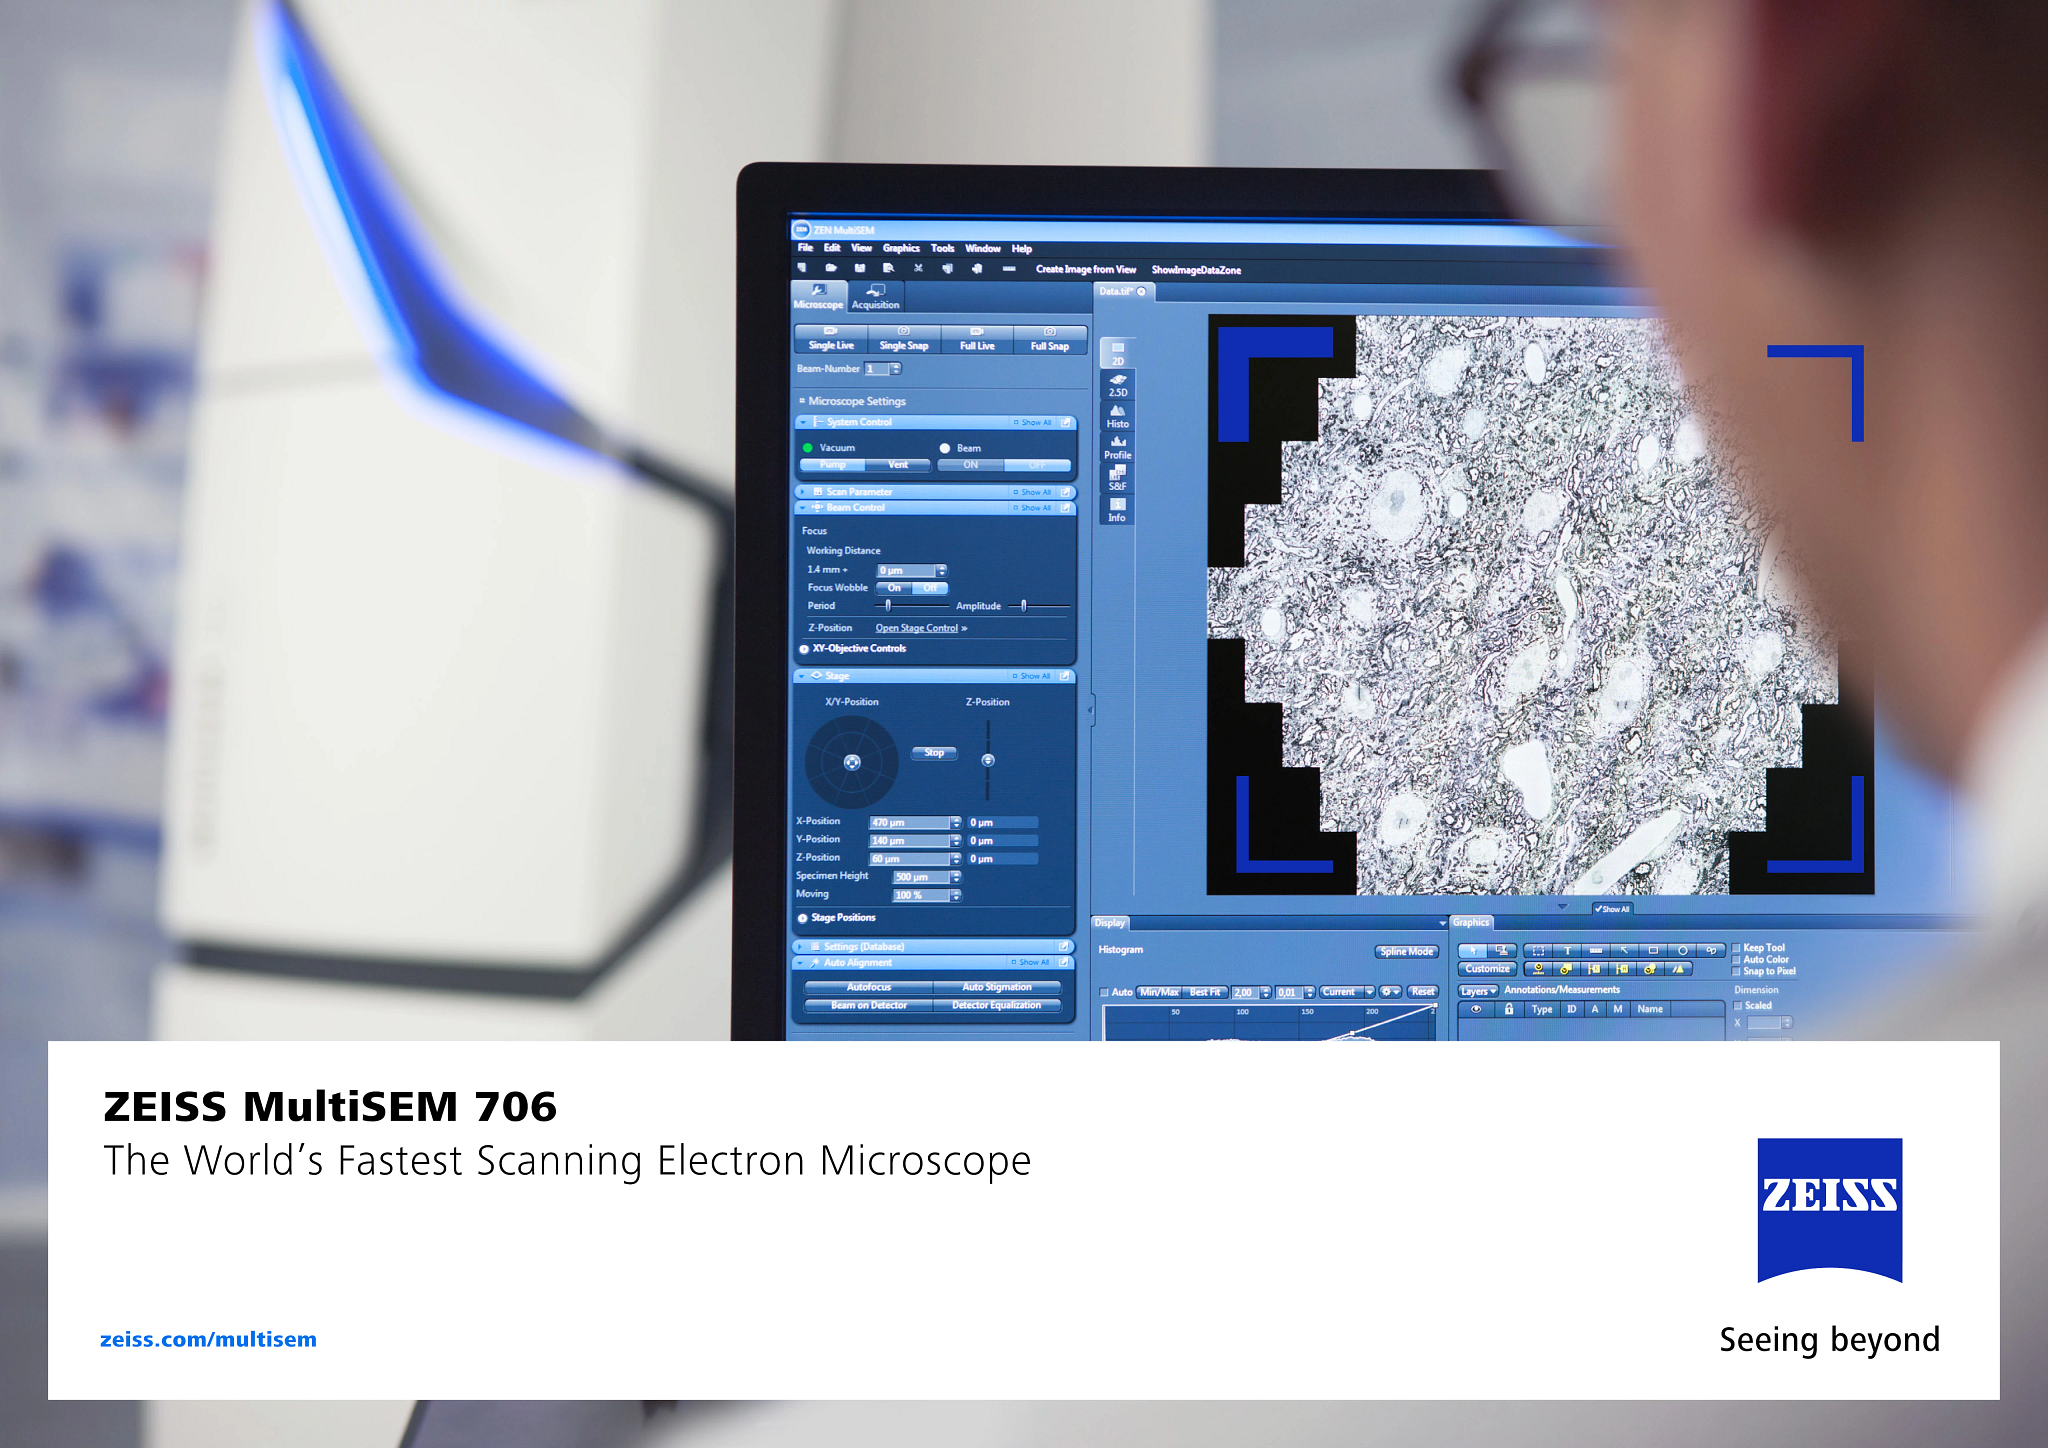Click the X-Position 470 µm field
Image resolution: width=2048 pixels, height=1448 pixels.
909,823
